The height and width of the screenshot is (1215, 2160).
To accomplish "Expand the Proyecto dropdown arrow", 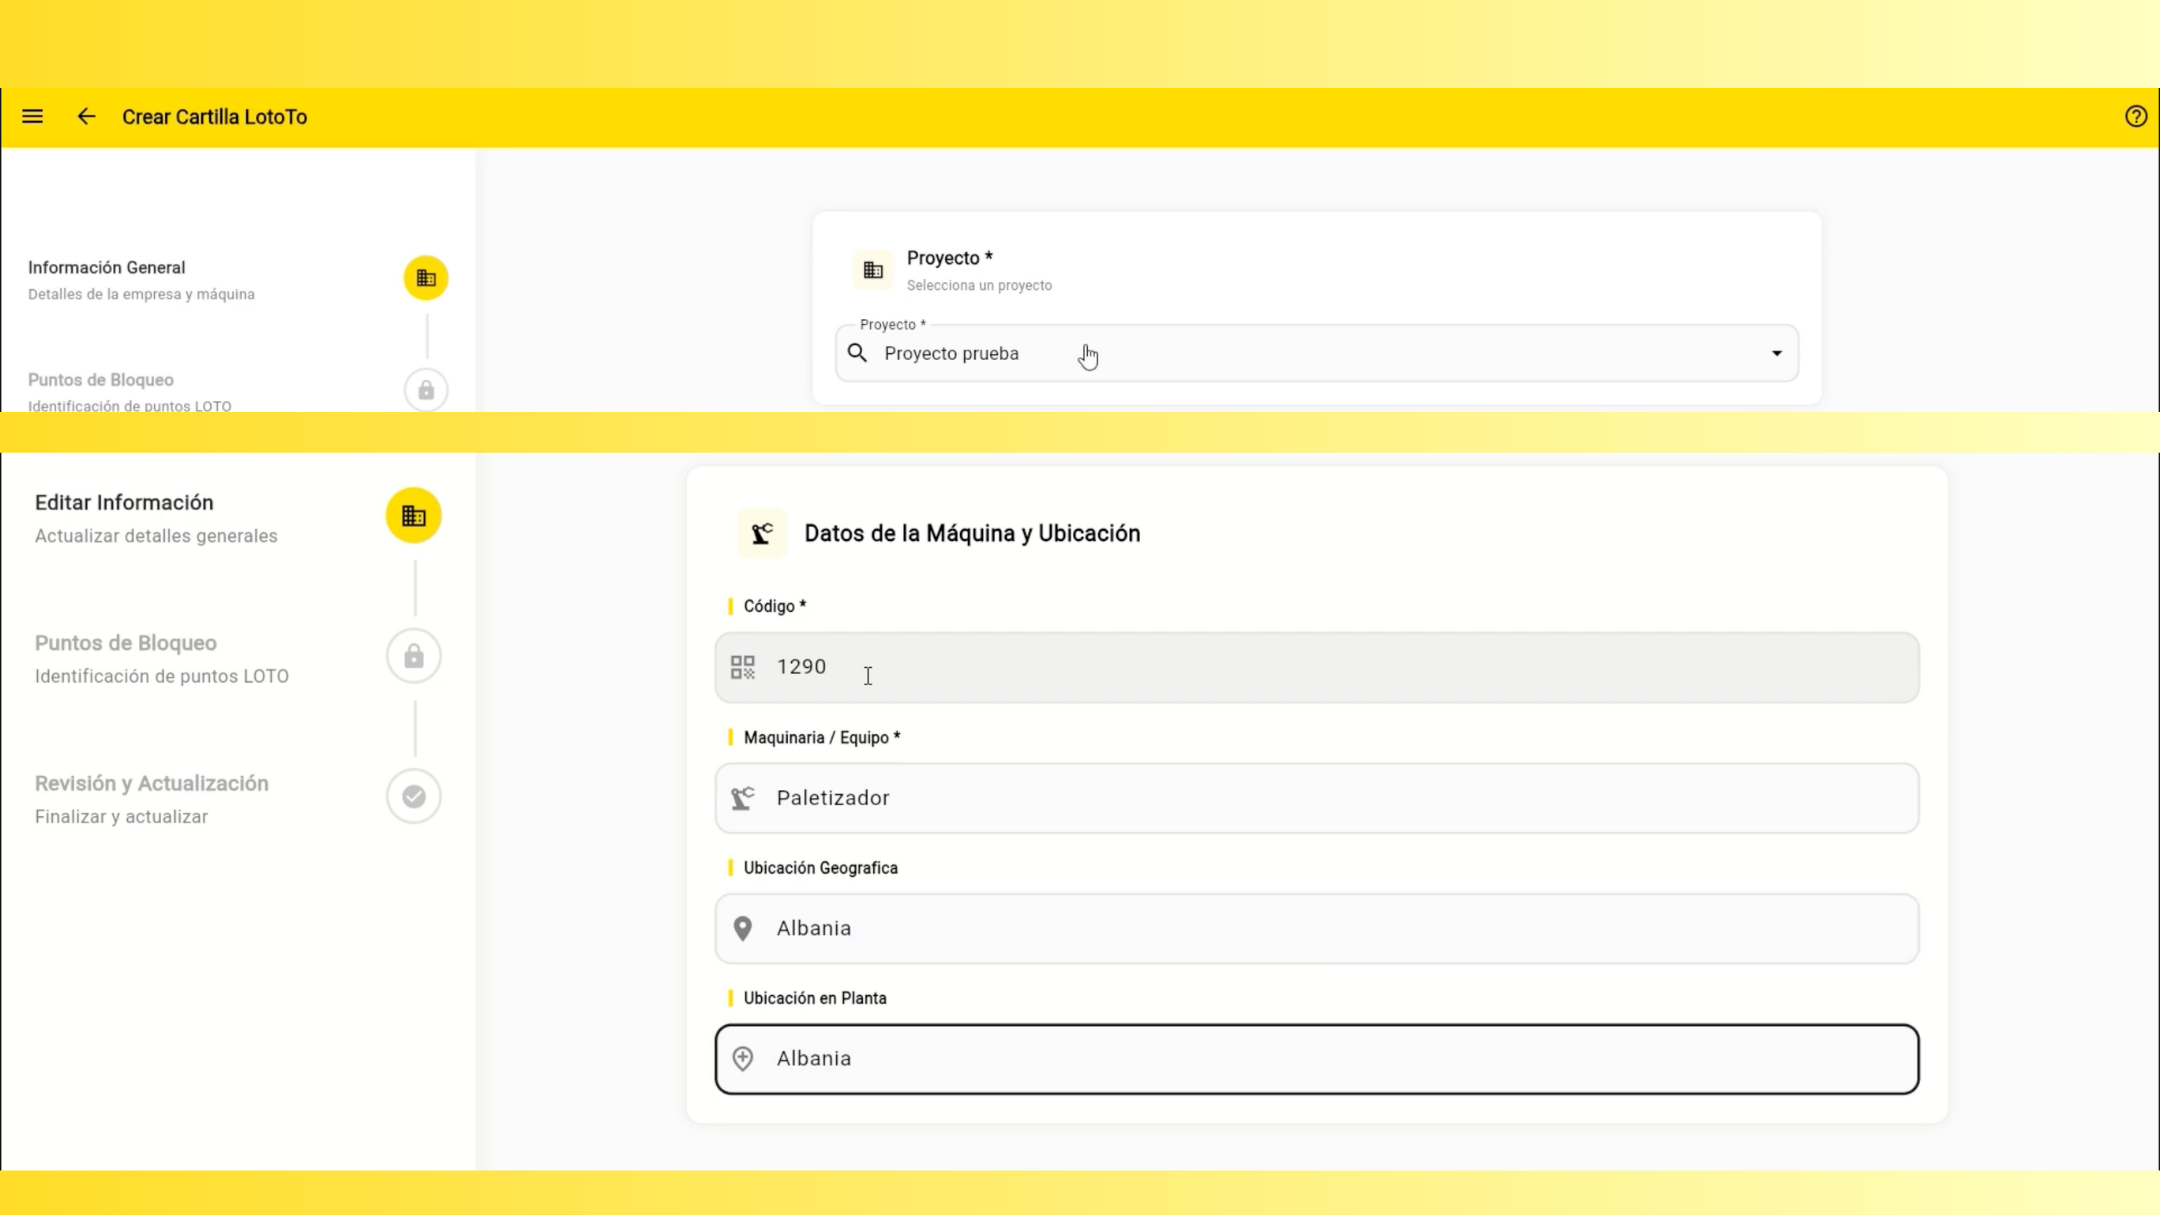I will coord(1777,353).
